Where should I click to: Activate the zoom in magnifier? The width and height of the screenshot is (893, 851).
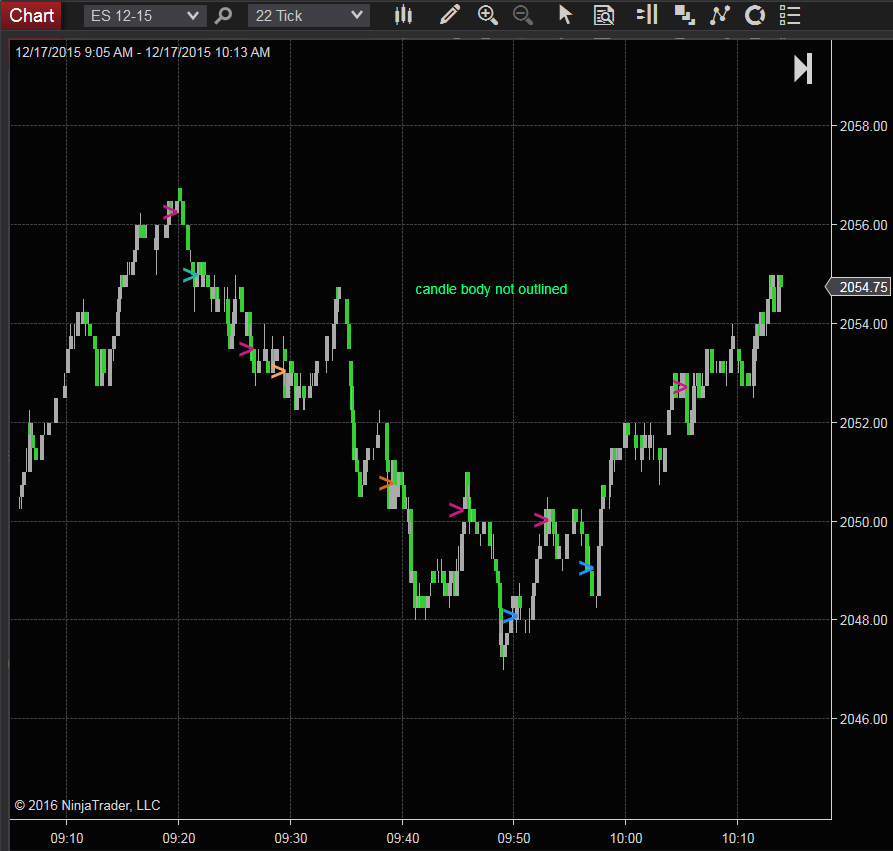(x=488, y=15)
